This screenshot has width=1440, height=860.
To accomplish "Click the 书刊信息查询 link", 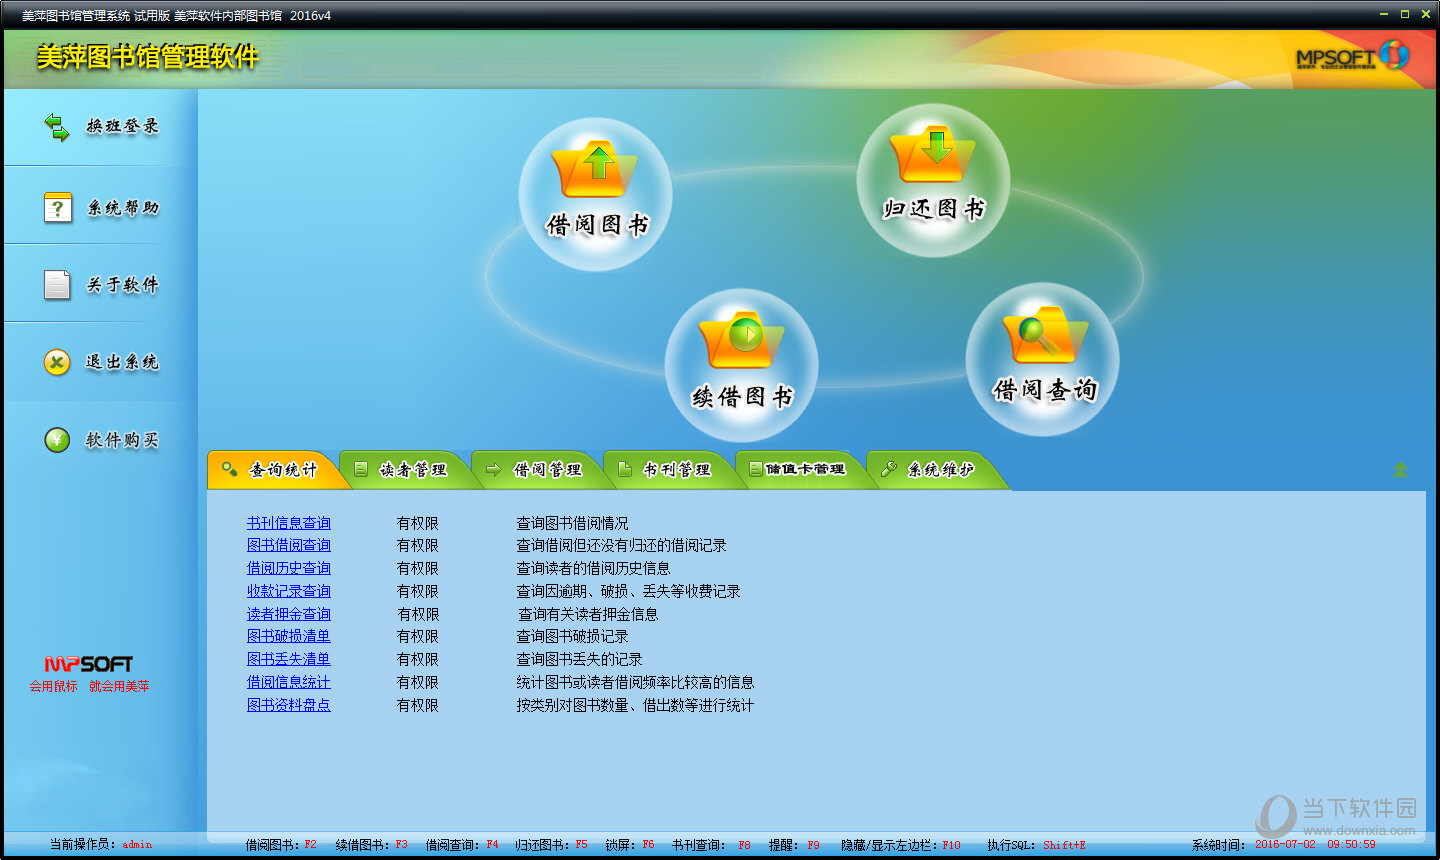I will click(x=288, y=523).
